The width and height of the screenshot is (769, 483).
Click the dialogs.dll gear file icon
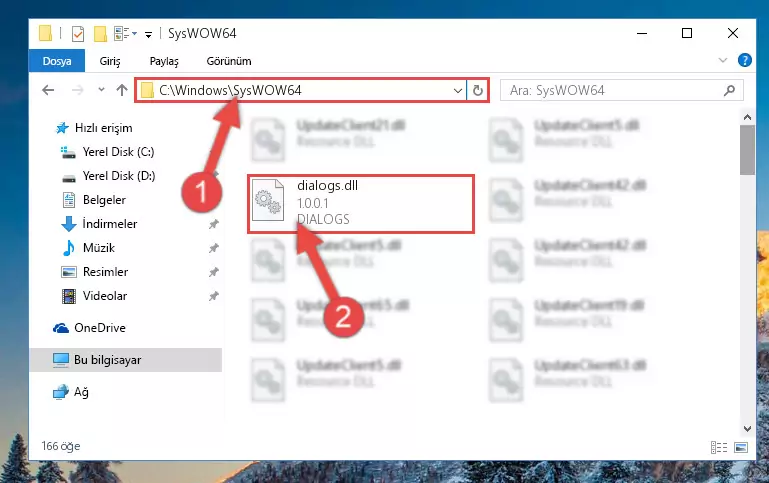coord(268,200)
